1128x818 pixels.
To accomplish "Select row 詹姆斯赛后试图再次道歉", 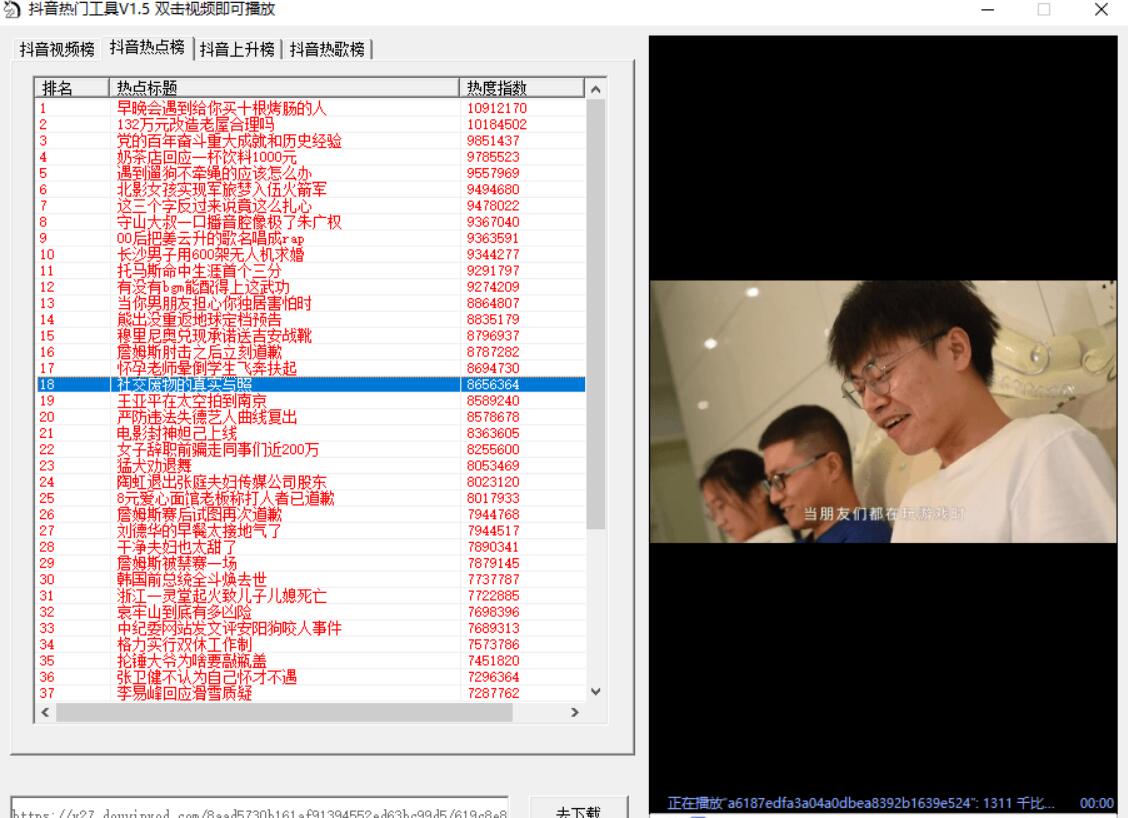I will 311,514.
